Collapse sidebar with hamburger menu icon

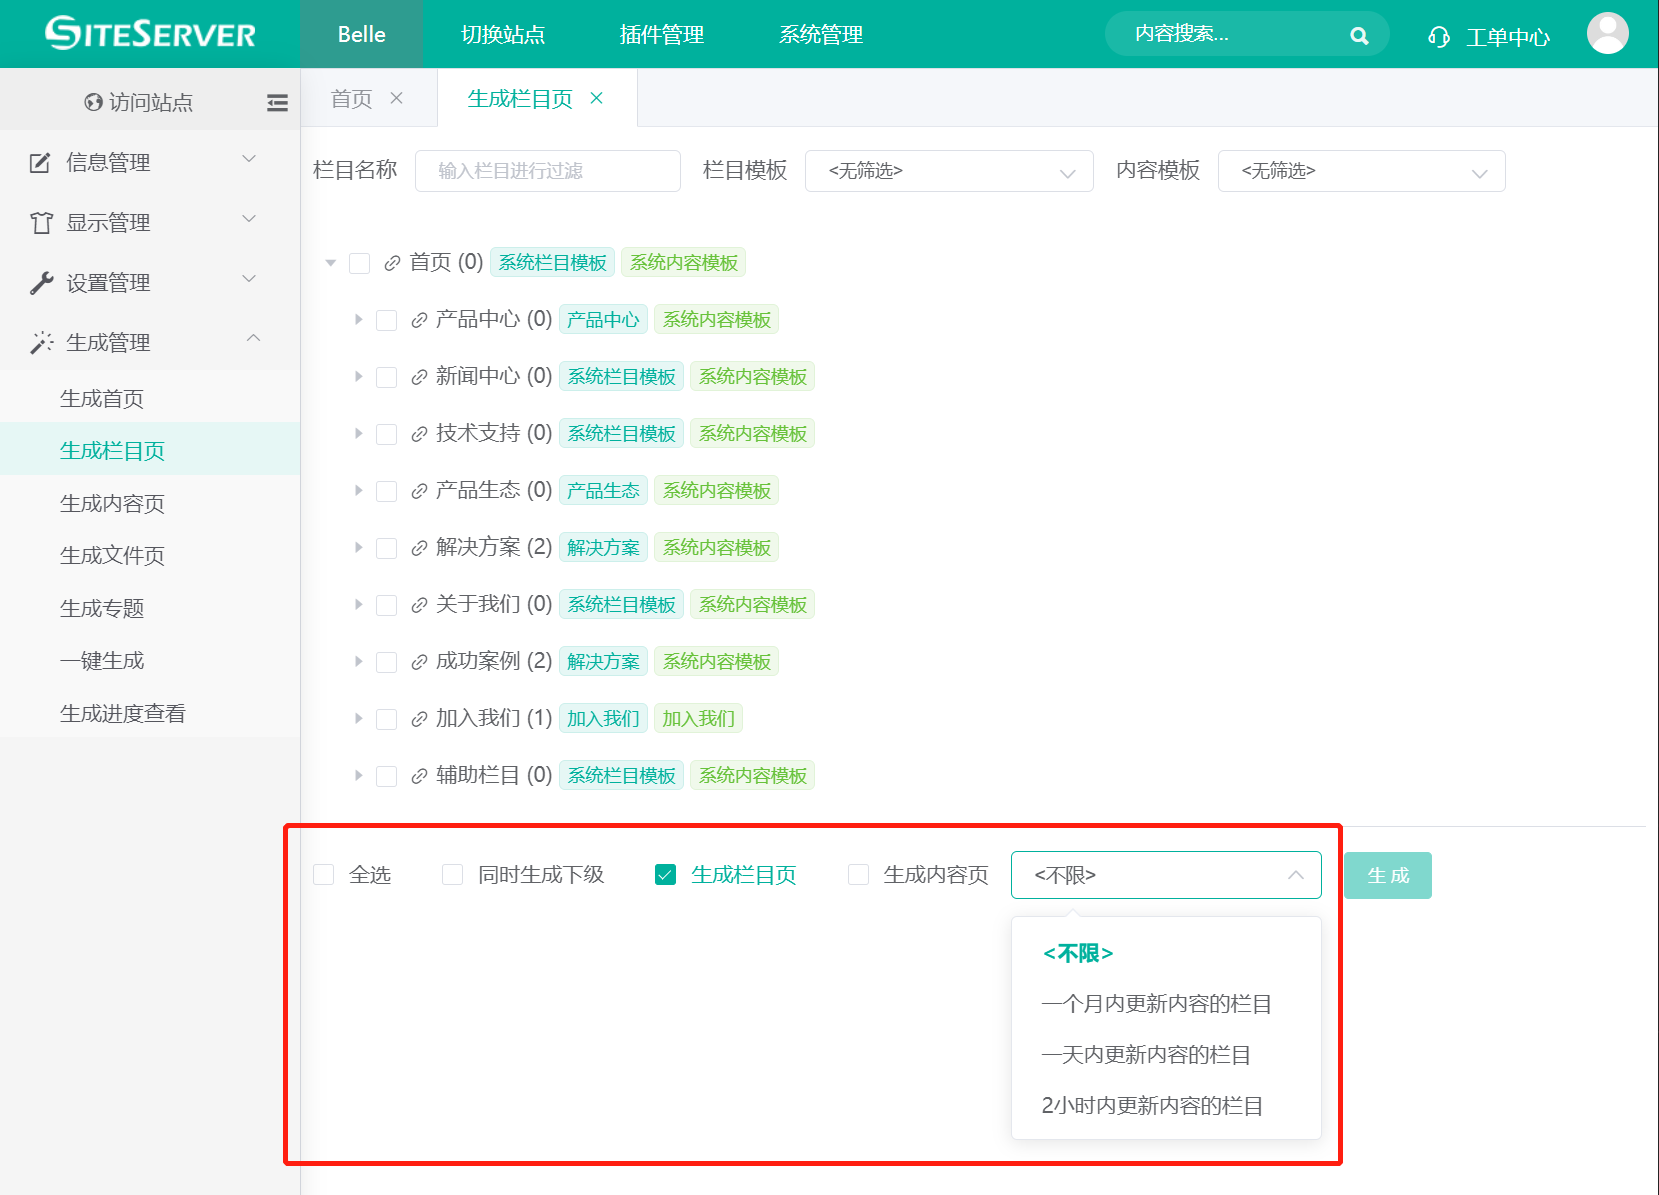coord(277,102)
